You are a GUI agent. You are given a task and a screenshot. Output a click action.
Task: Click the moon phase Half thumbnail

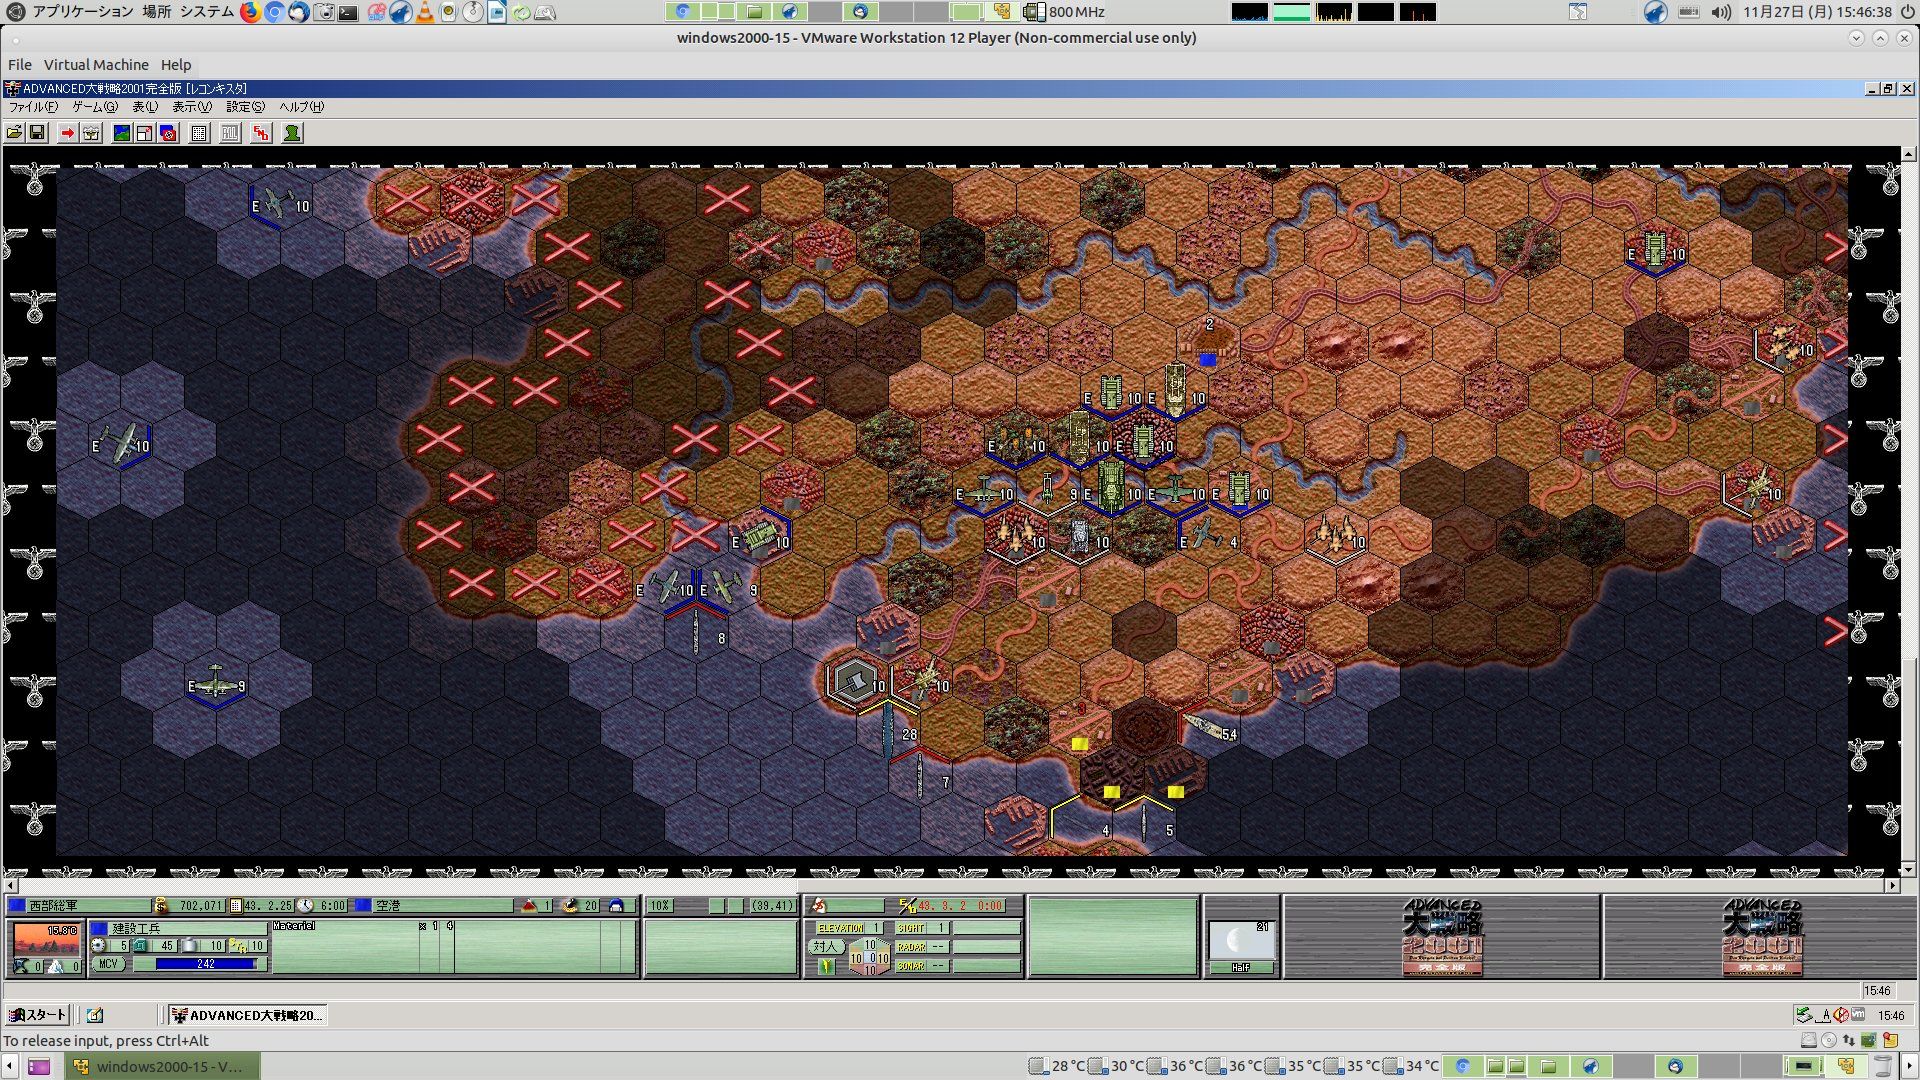coord(1240,947)
